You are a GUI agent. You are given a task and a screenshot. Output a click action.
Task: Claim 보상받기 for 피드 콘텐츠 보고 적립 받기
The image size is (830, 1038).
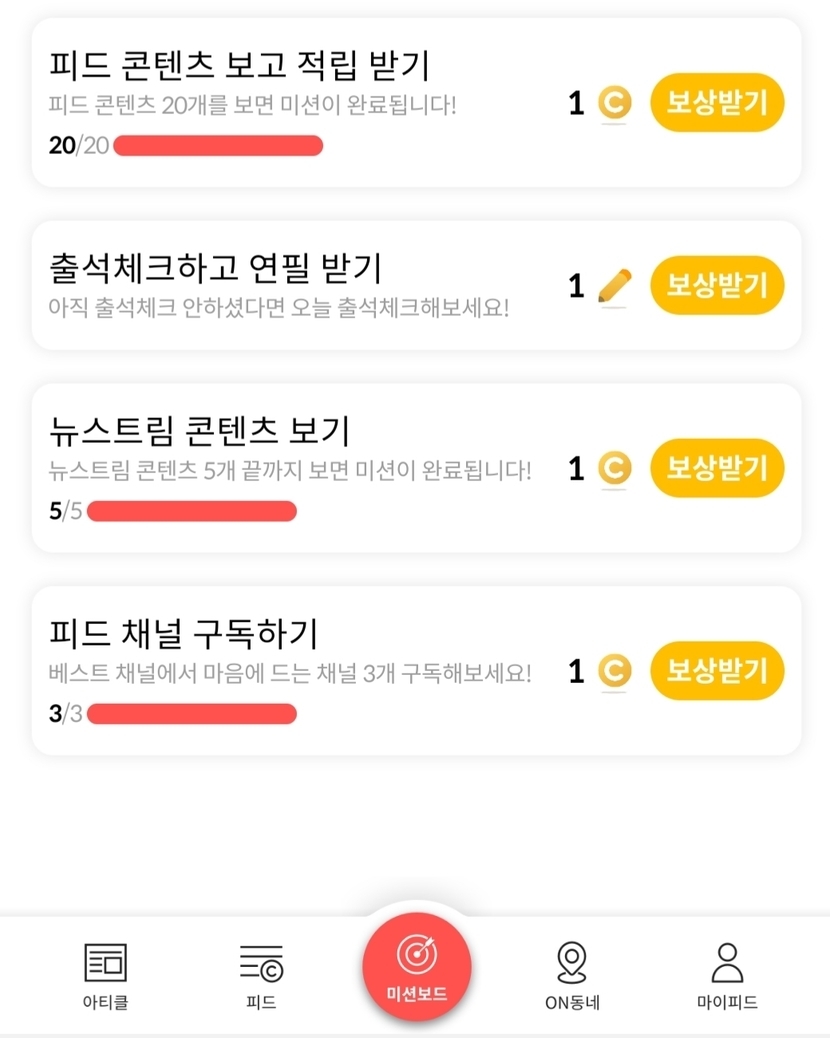point(717,103)
